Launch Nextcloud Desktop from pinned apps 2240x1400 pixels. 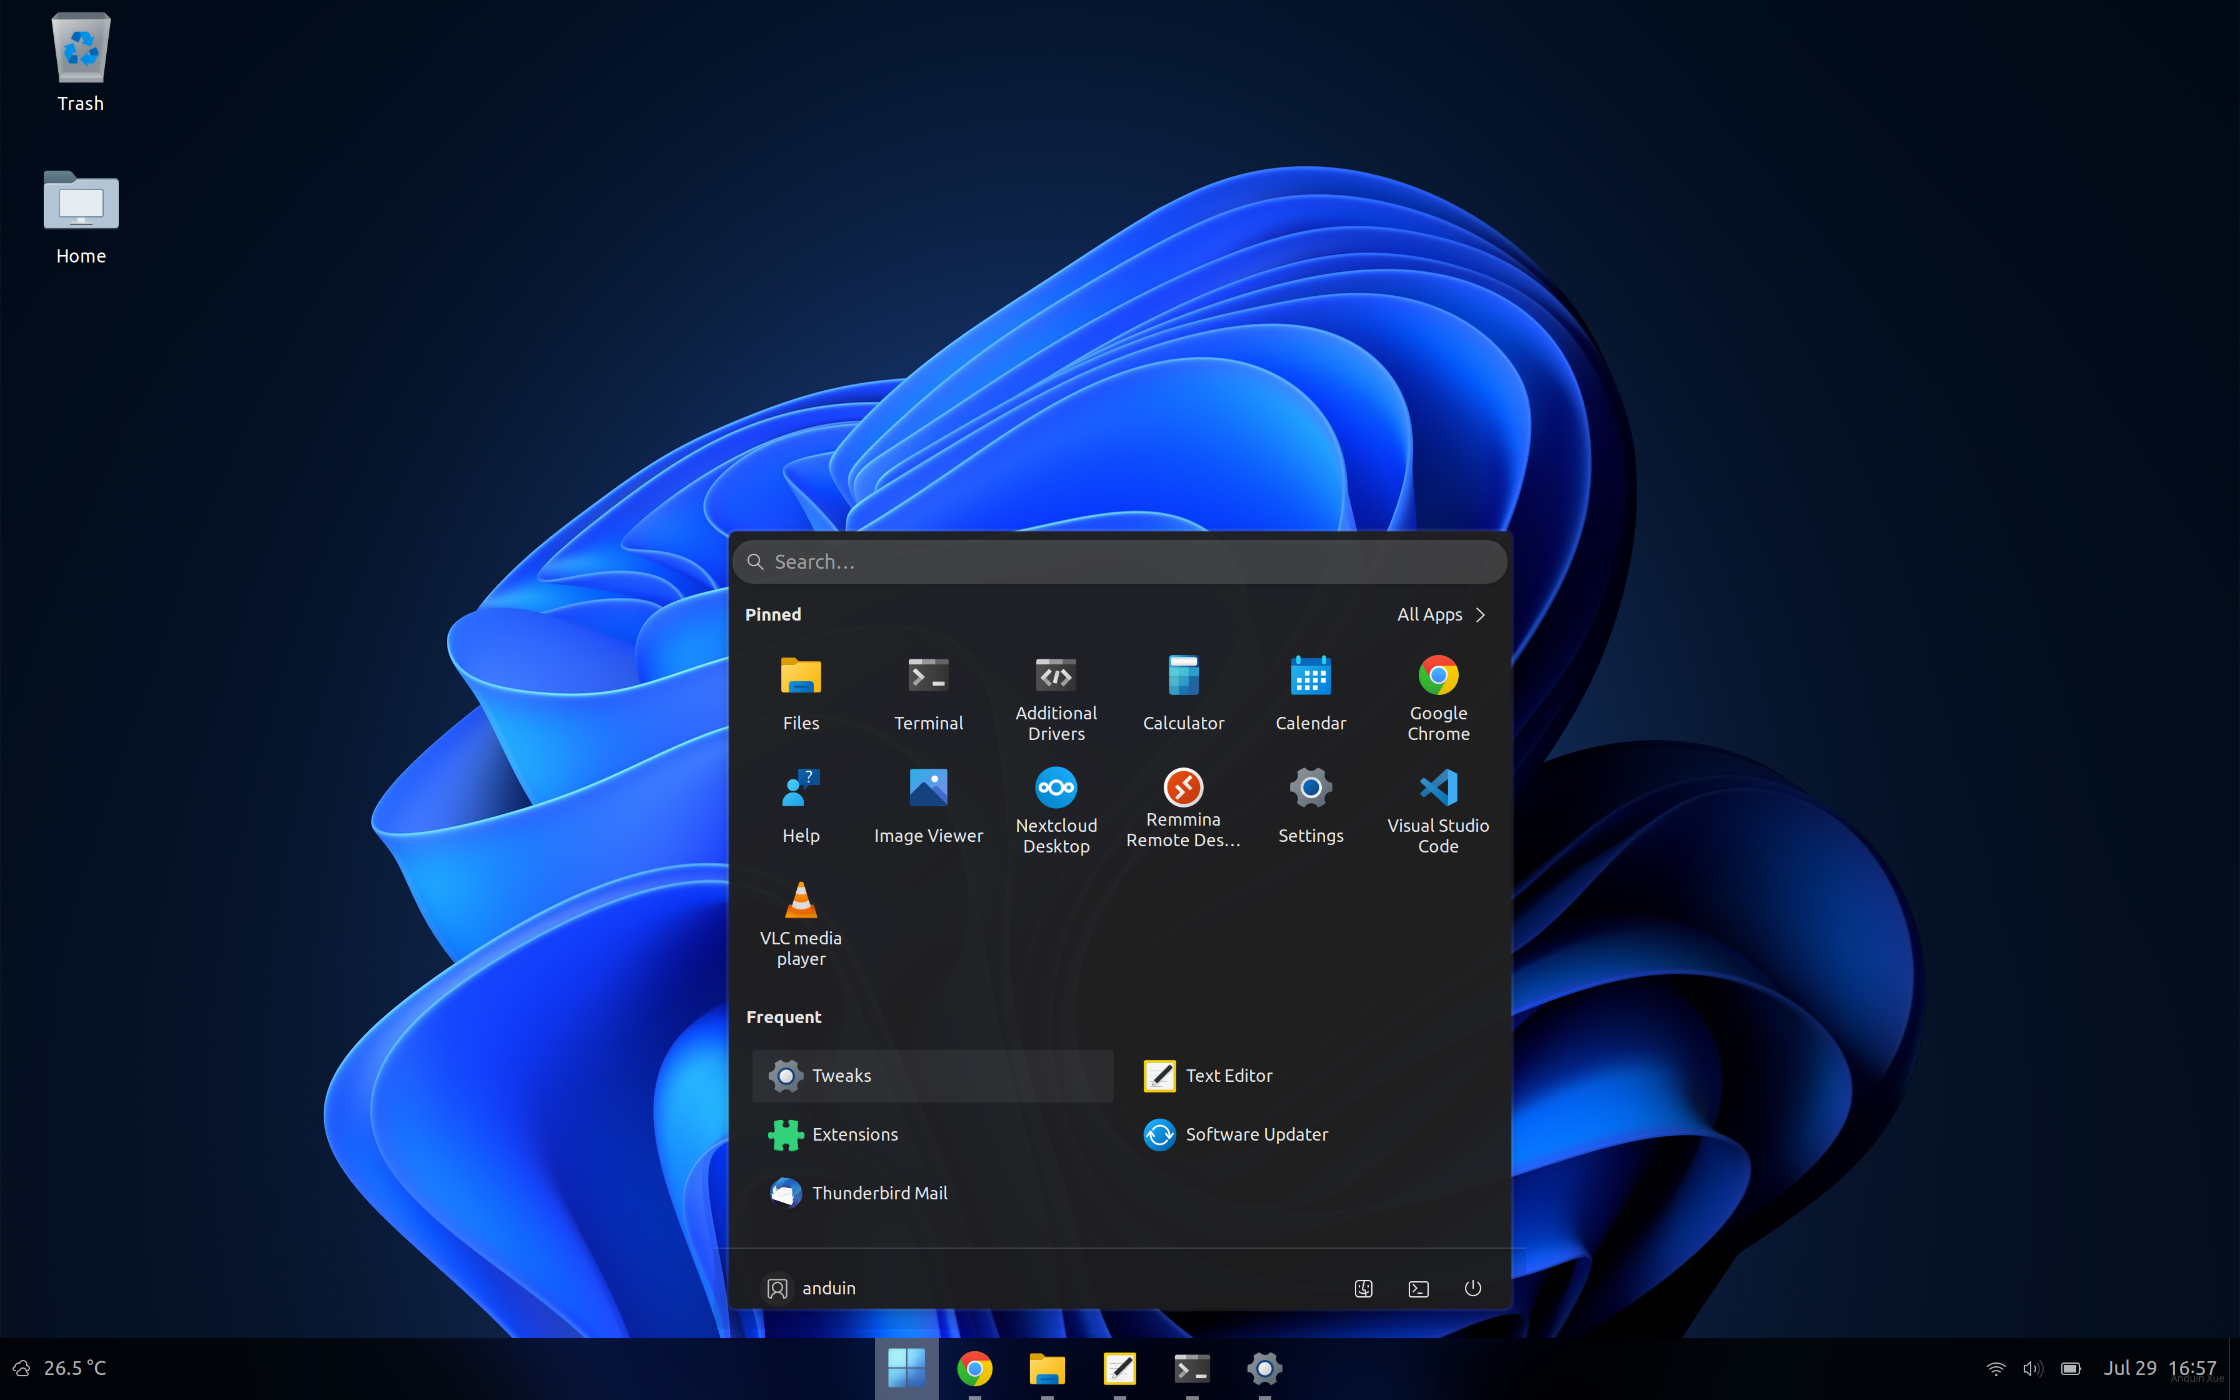[1056, 808]
